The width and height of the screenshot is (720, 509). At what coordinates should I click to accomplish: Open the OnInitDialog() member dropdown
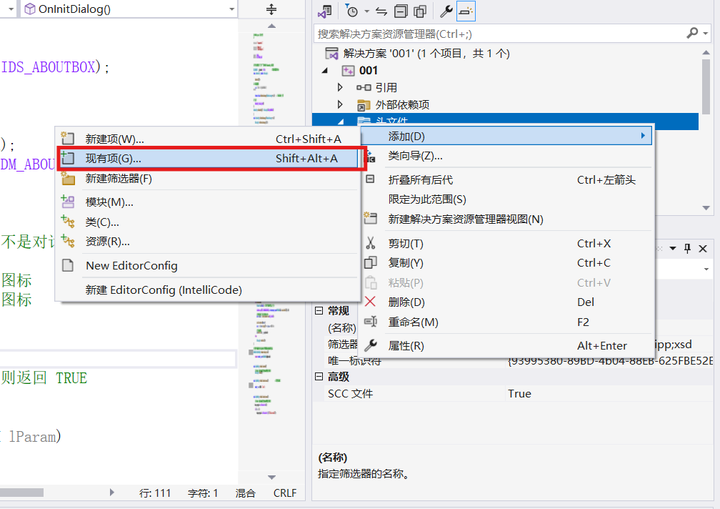coord(129,9)
